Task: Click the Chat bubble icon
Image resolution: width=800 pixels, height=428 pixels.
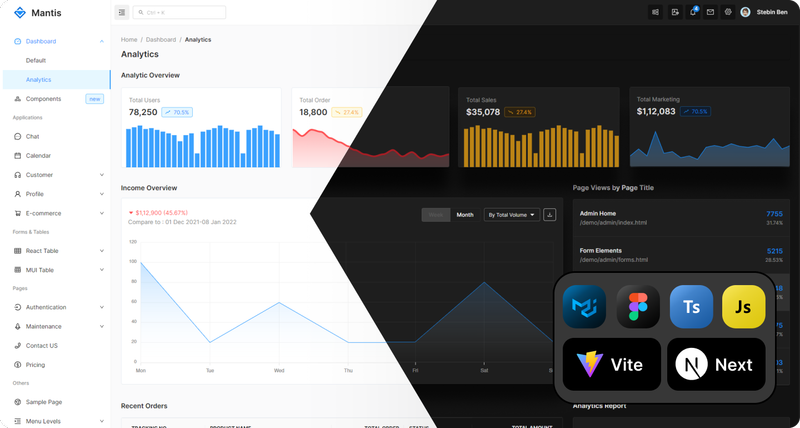Action: pyautogui.click(x=17, y=137)
